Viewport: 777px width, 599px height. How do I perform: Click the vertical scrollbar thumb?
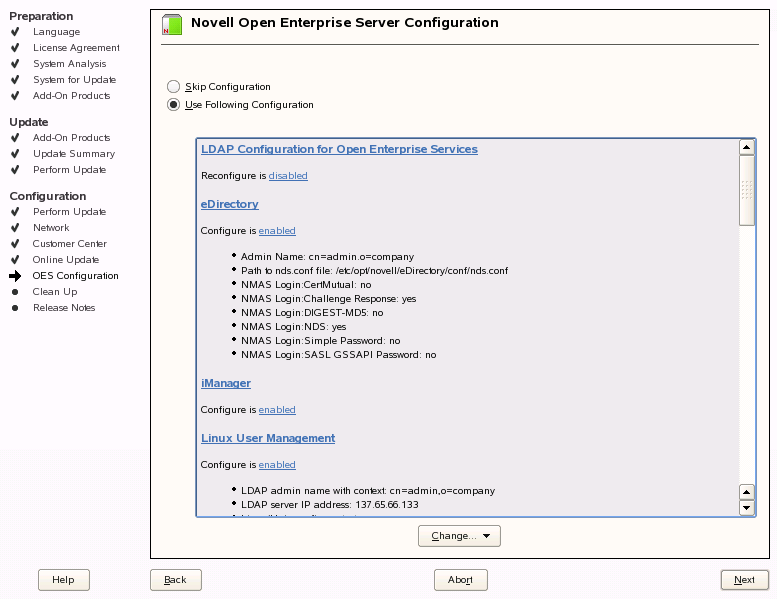pyautogui.click(x=746, y=191)
